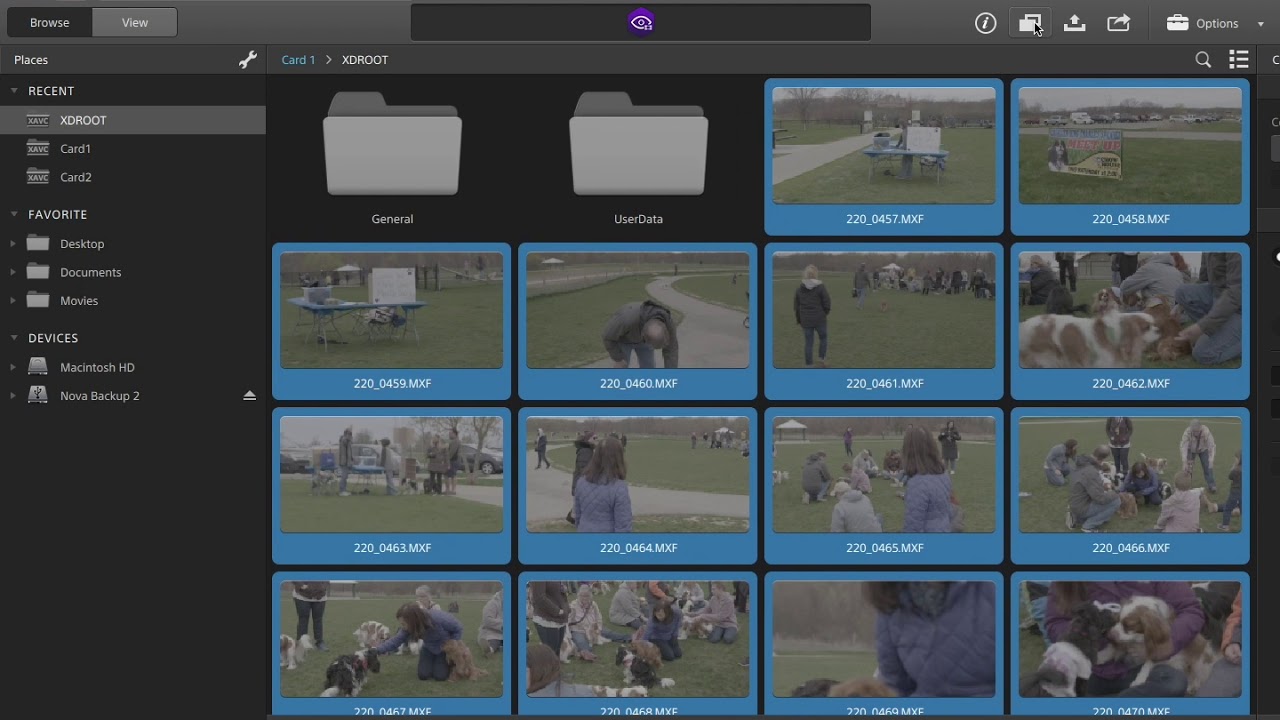
Task: Expand the Movies favorite folder
Action: coord(13,301)
